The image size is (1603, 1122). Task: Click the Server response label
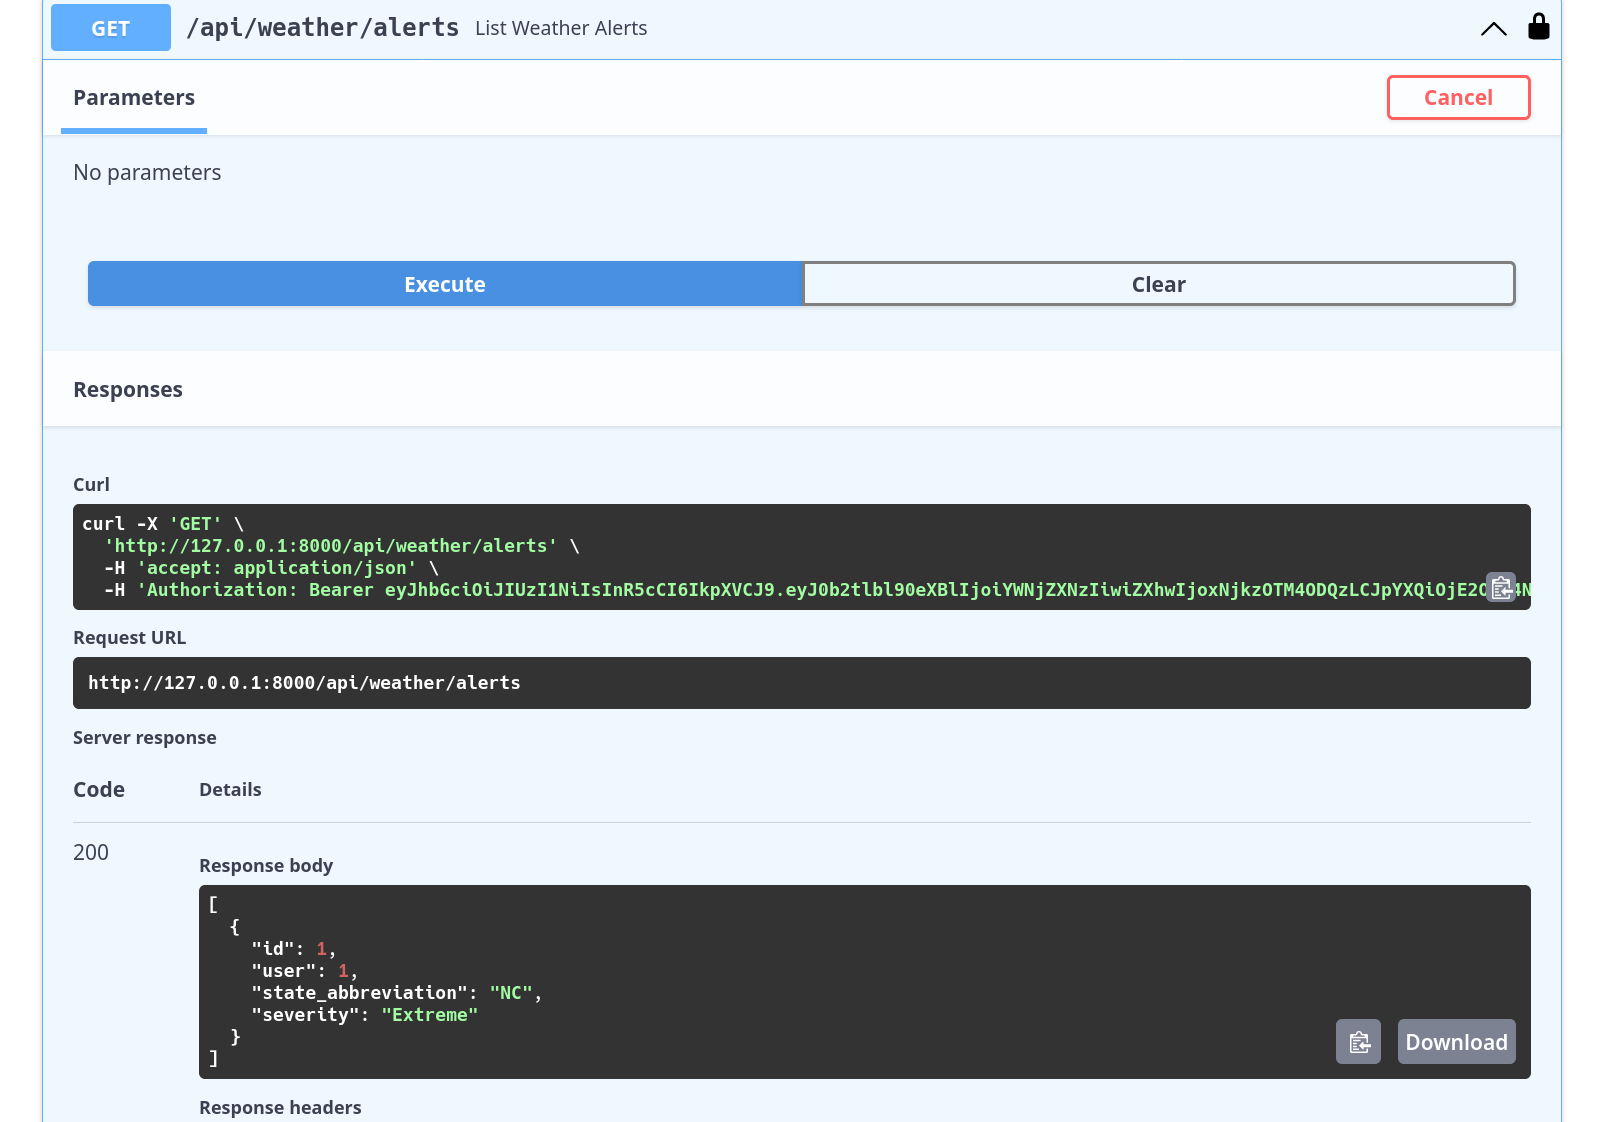click(145, 738)
